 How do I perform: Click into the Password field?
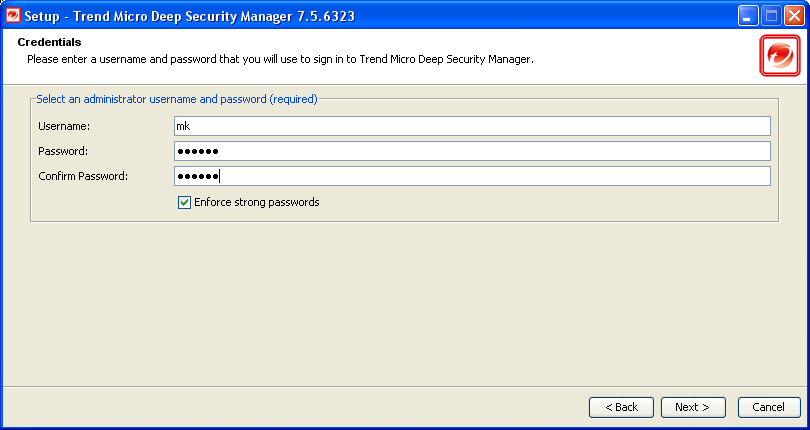(472, 151)
